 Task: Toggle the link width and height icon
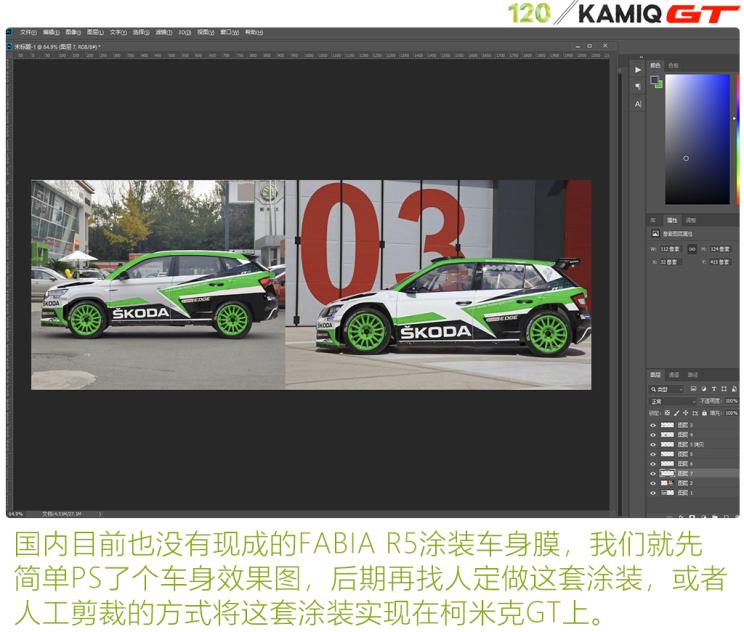coord(692,249)
